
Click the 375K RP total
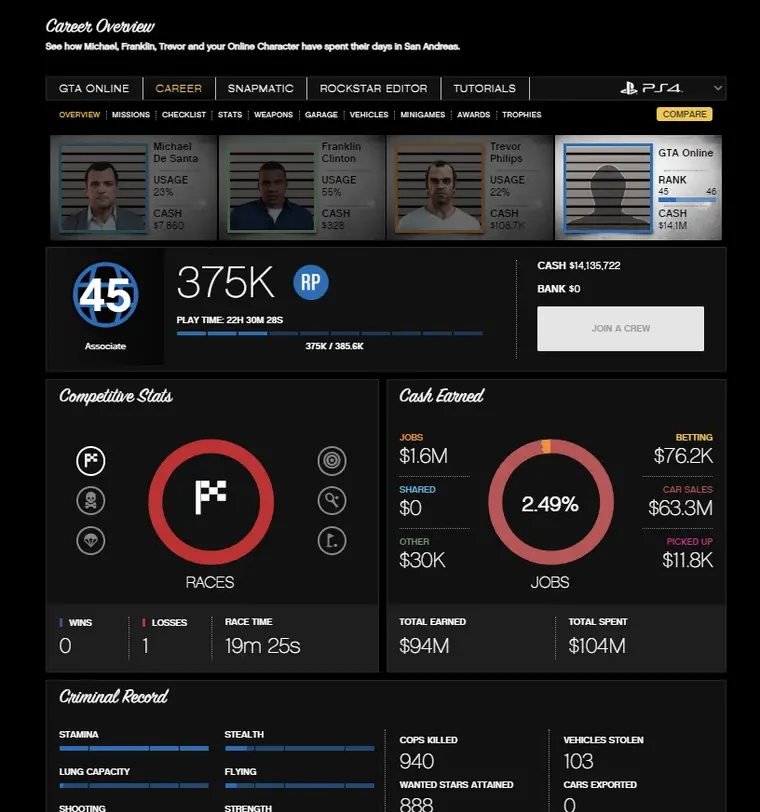click(x=225, y=283)
